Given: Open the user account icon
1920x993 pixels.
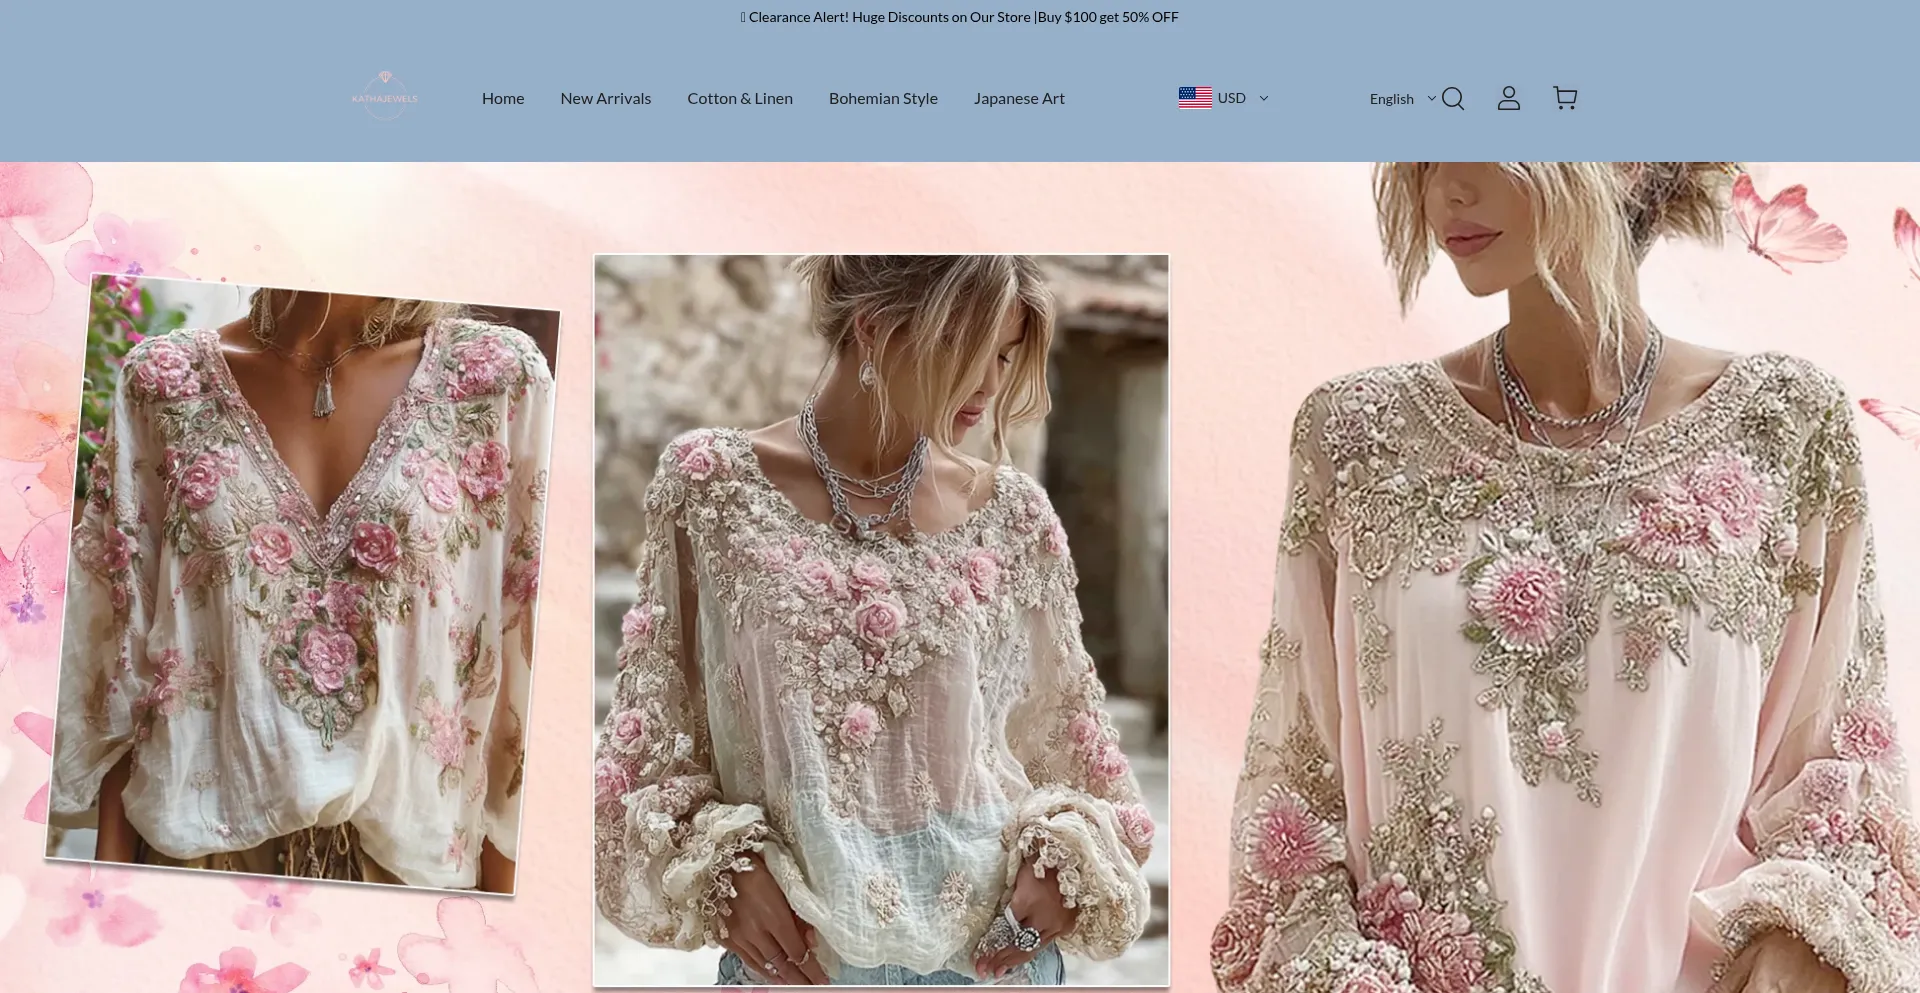Looking at the screenshot, I should [1509, 98].
